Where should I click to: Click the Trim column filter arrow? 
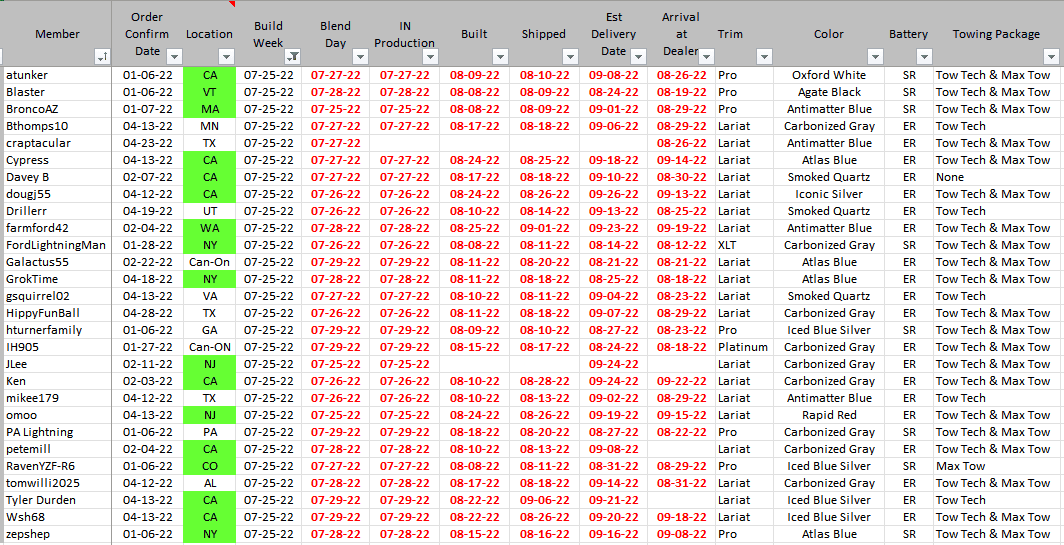(764, 57)
